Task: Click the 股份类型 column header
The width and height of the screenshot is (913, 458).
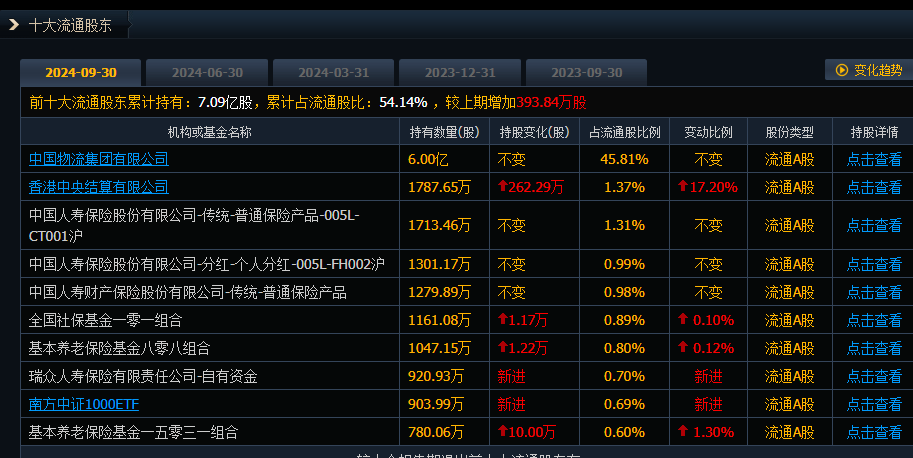Action: 789,132
